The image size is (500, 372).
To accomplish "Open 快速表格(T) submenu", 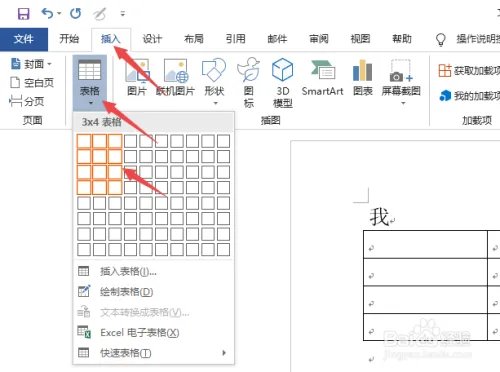I will point(153,353).
